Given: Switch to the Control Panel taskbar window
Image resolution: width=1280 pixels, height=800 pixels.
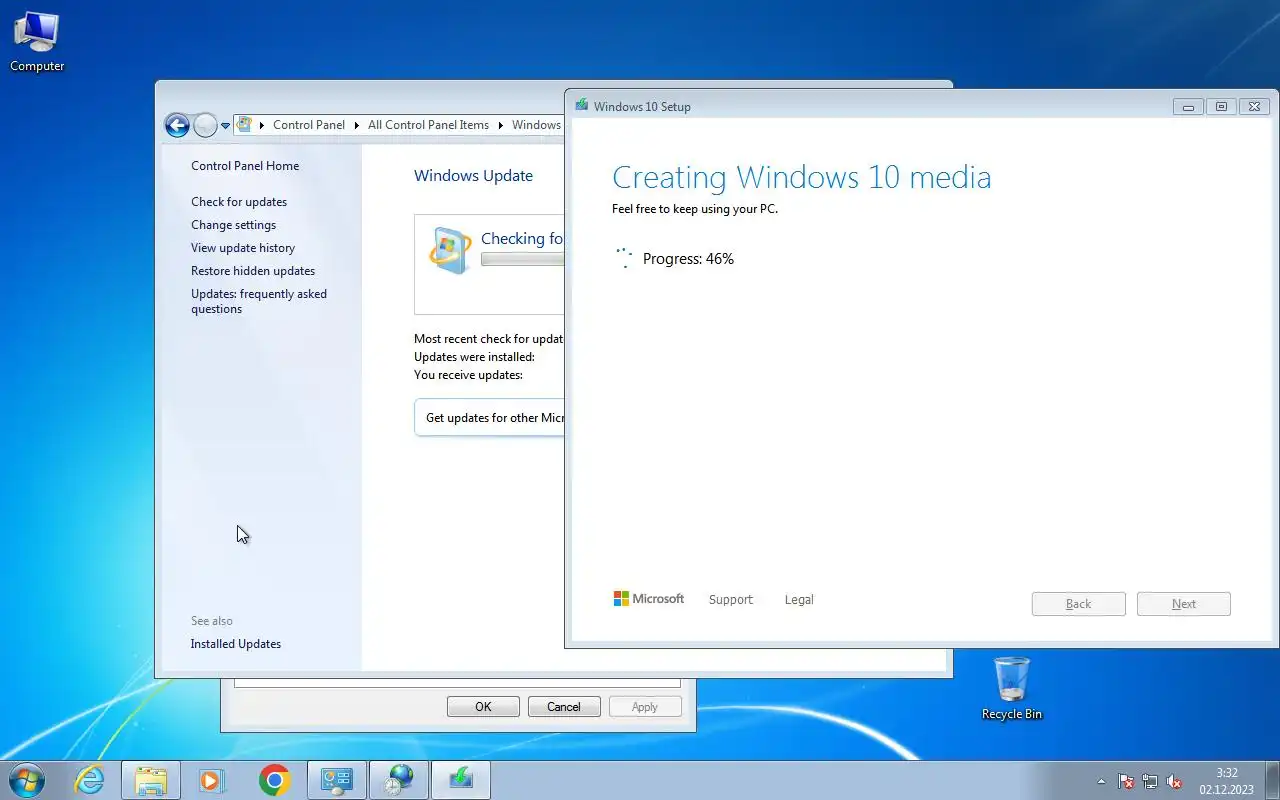Looking at the screenshot, I should [337, 780].
